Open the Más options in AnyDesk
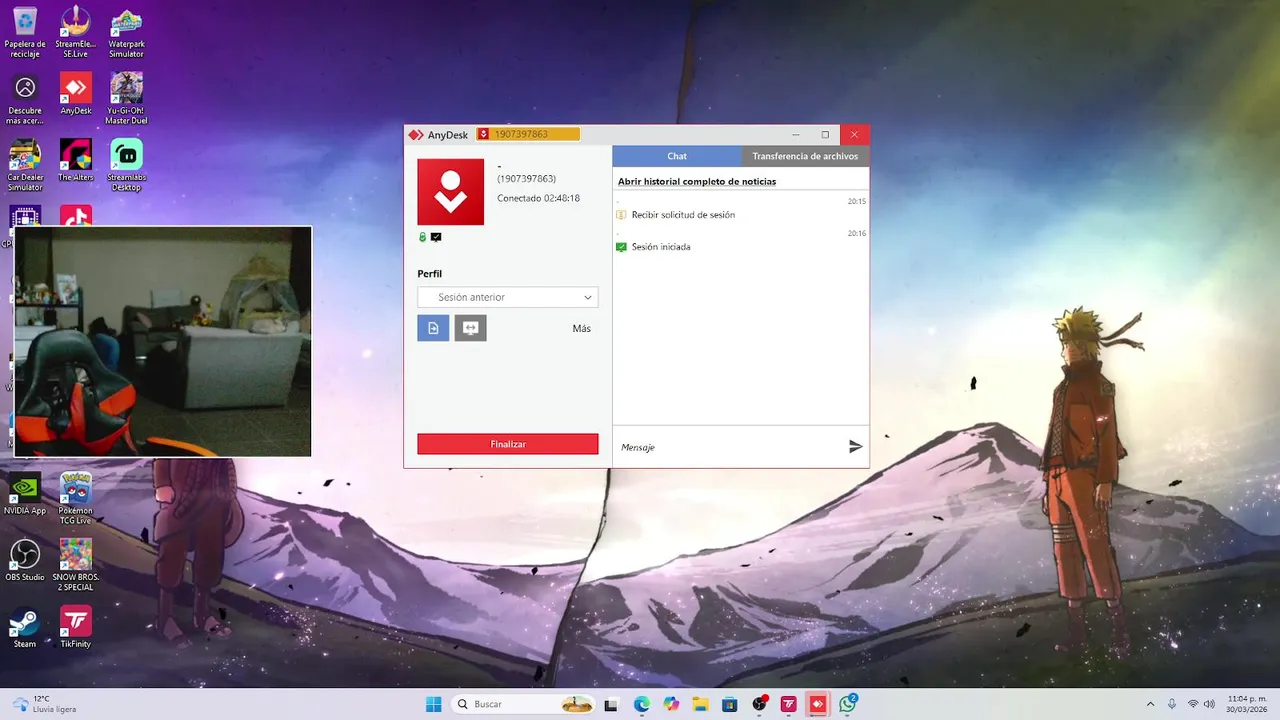 (x=581, y=328)
